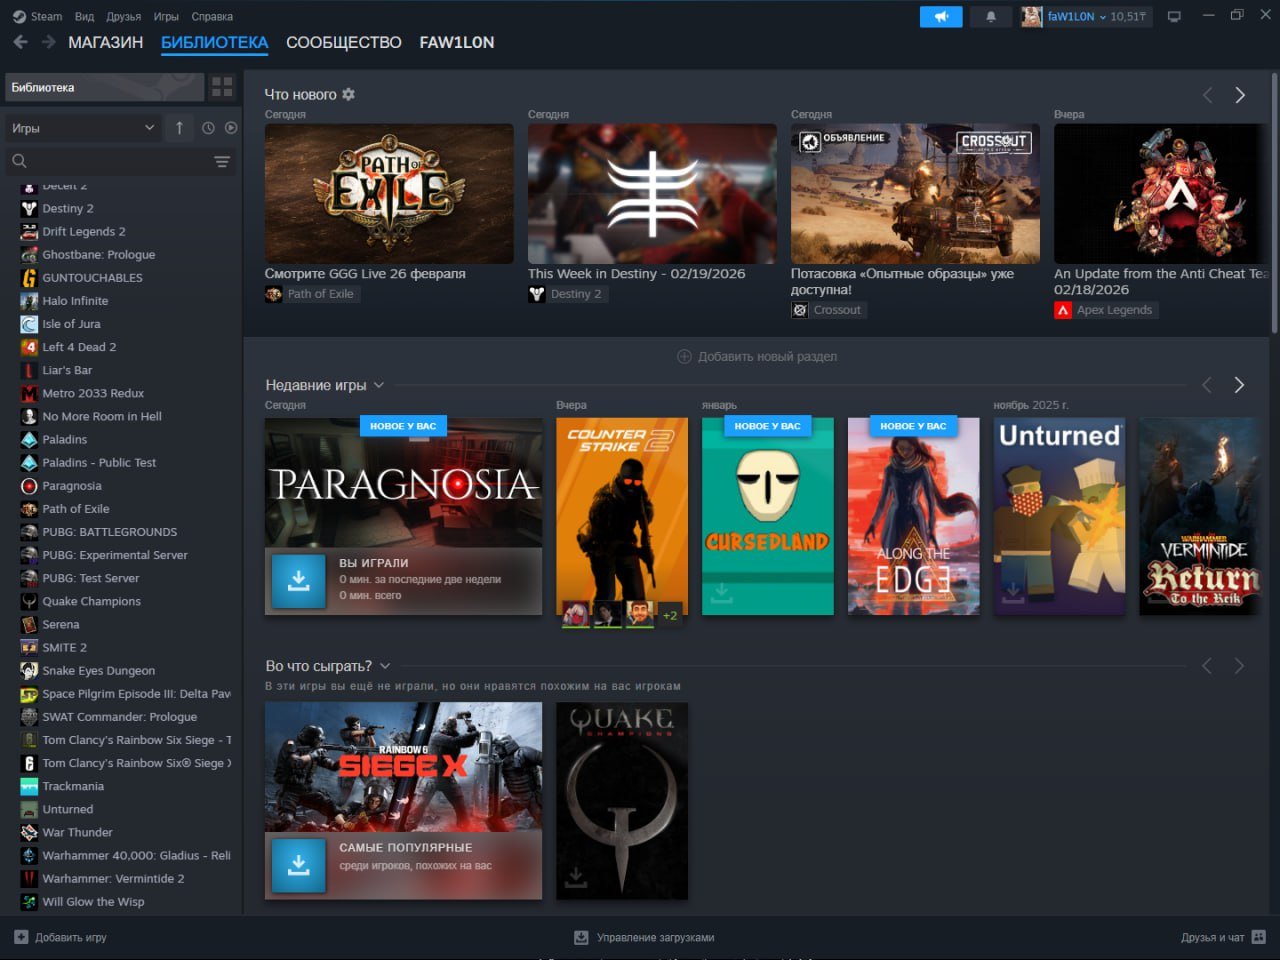Click Добавить игру at bottom left
Viewport: 1280px width, 960px height.
[x=61, y=937]
